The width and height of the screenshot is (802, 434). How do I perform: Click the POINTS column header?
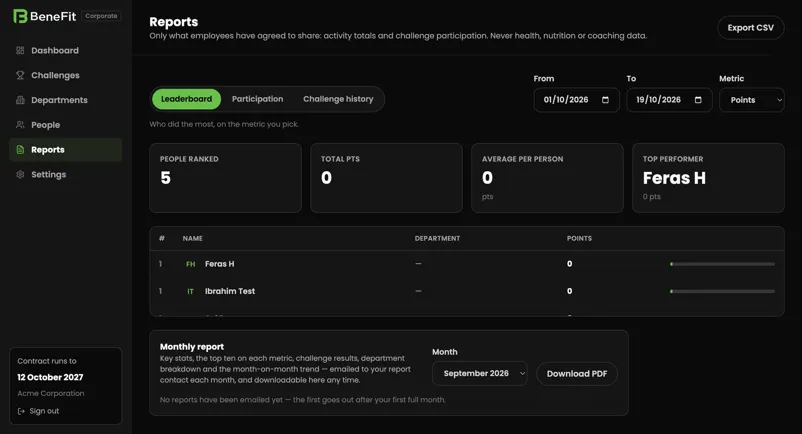pyautogui.click(x=579, y=239)
